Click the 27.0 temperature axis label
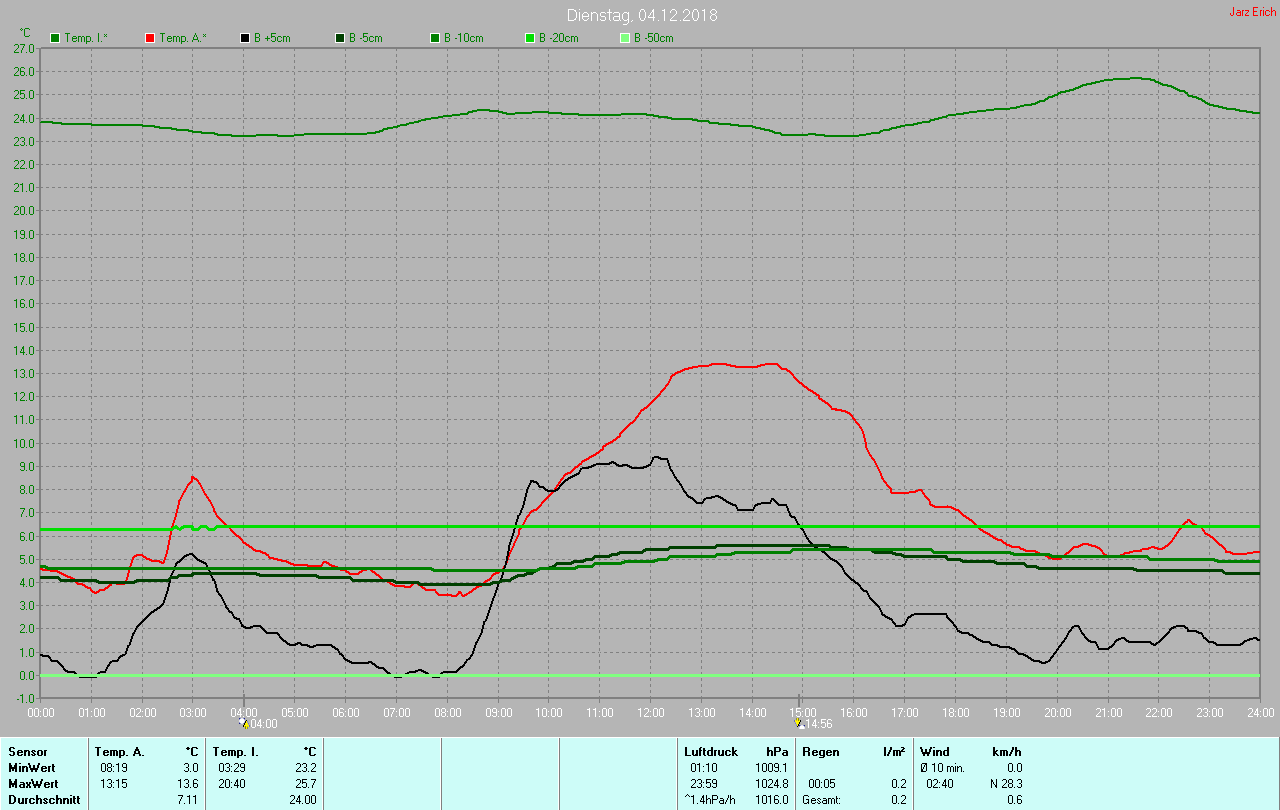 [24, 48]
